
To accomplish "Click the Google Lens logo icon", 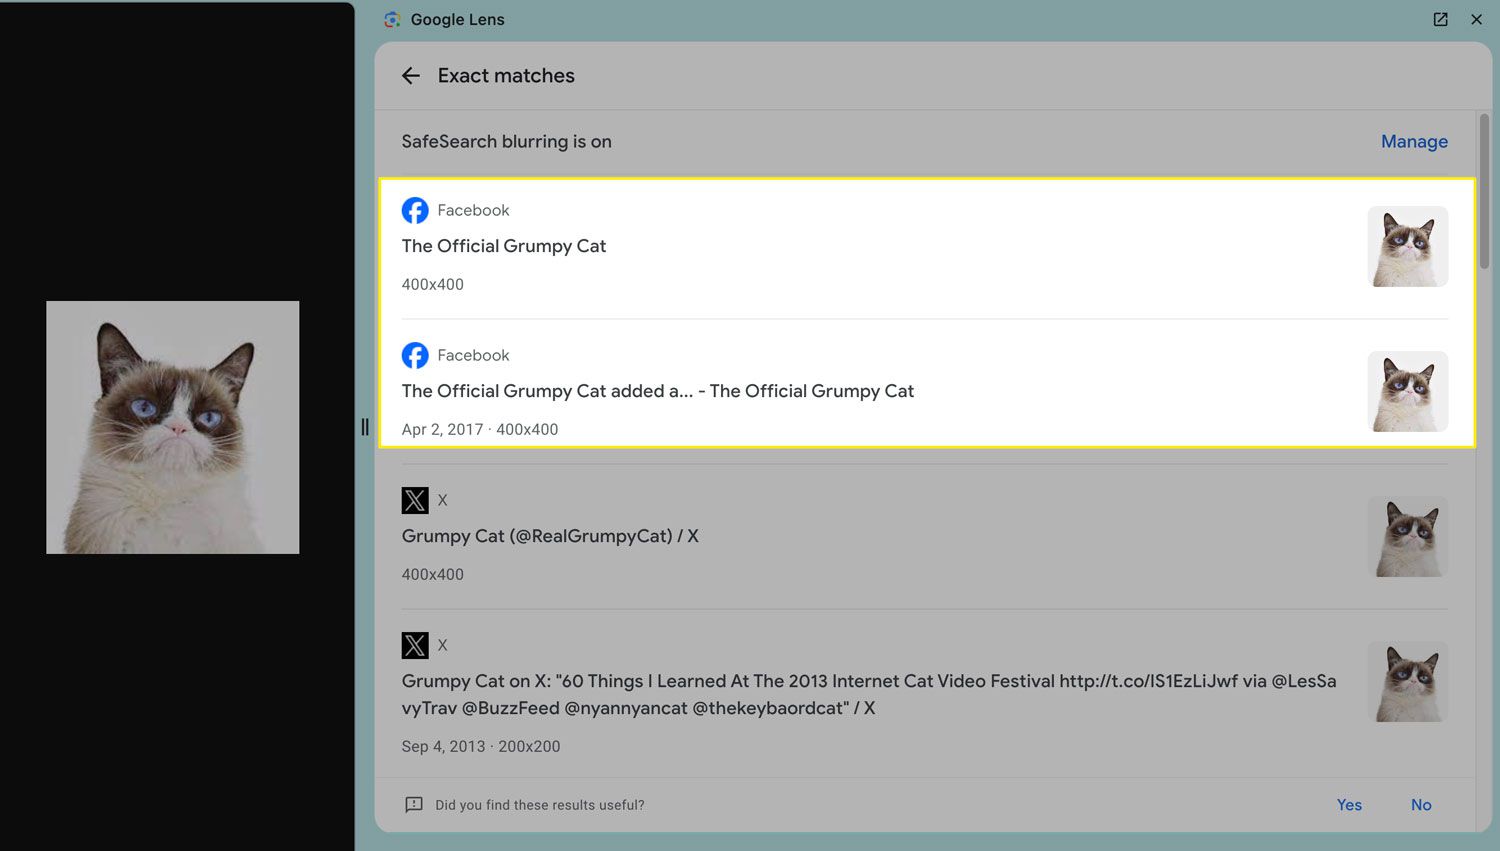I will click(x=392, y=19).
